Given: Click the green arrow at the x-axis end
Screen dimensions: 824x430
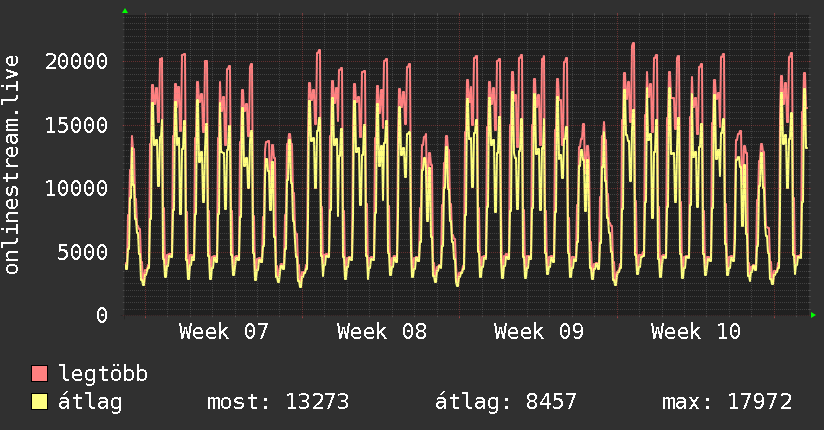Looking at the screenshot, I should (814, 315).
